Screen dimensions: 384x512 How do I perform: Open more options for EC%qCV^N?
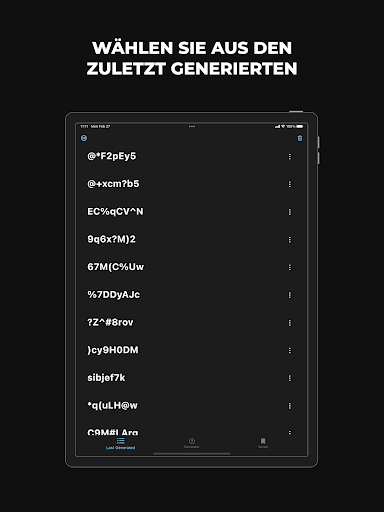pos(290,212)
